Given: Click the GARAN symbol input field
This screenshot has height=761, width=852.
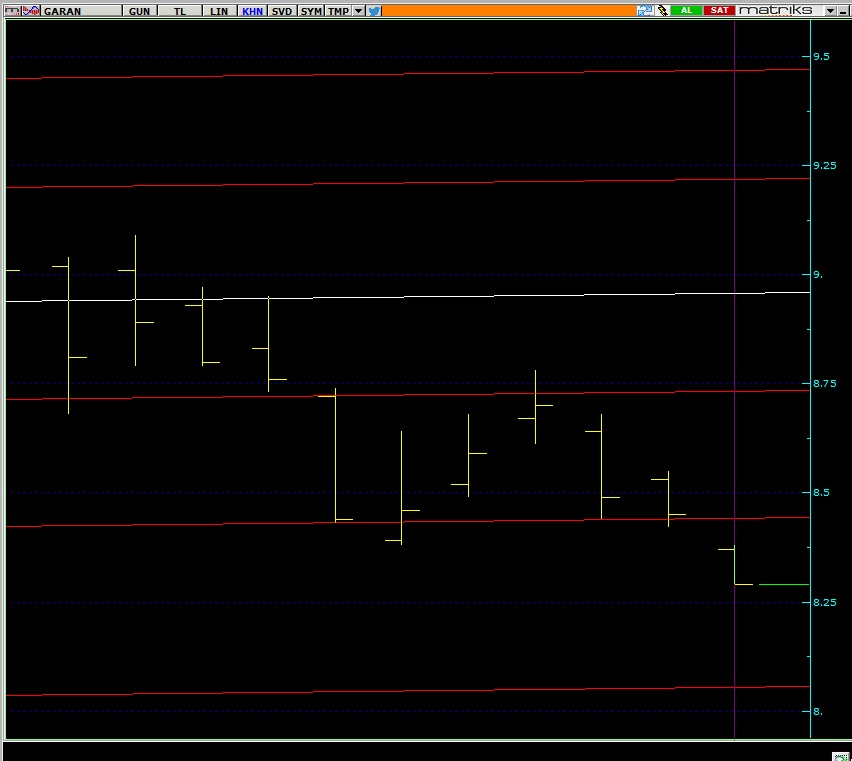Looking at the screenshot, I should click(82, 11).
